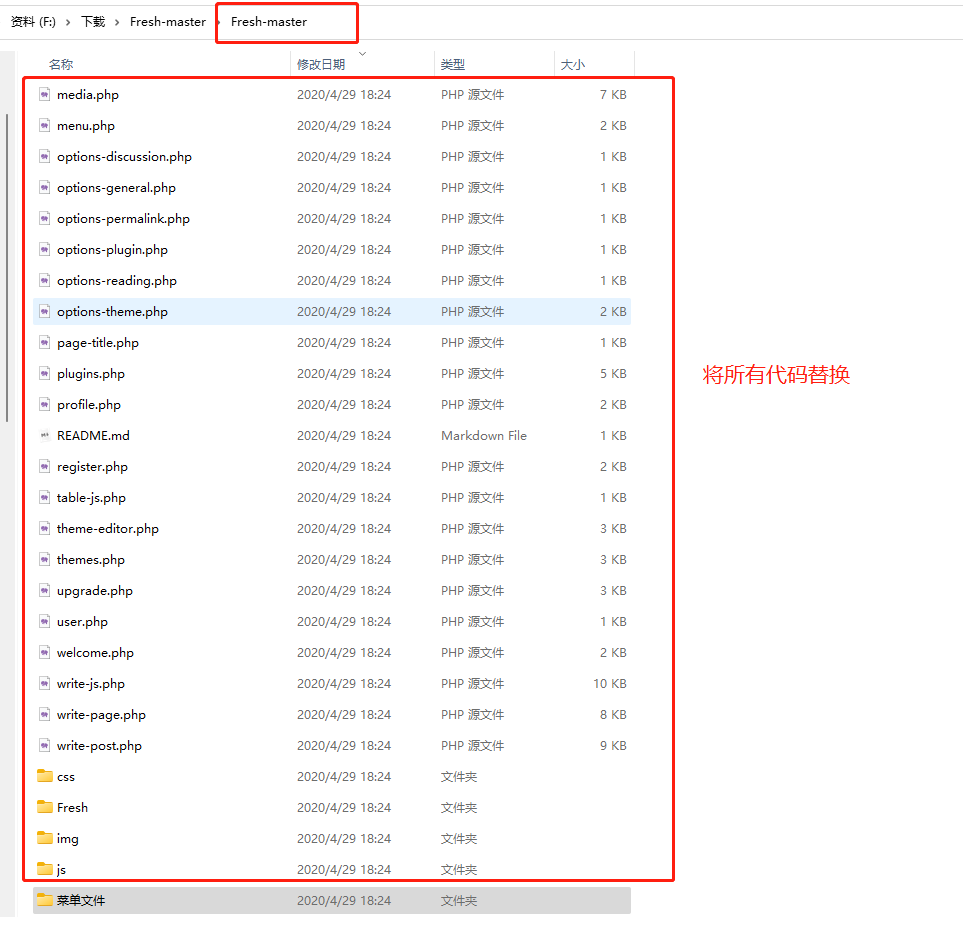Click the welcome.php file icon
963x929 pixels.
pos(44,653)
